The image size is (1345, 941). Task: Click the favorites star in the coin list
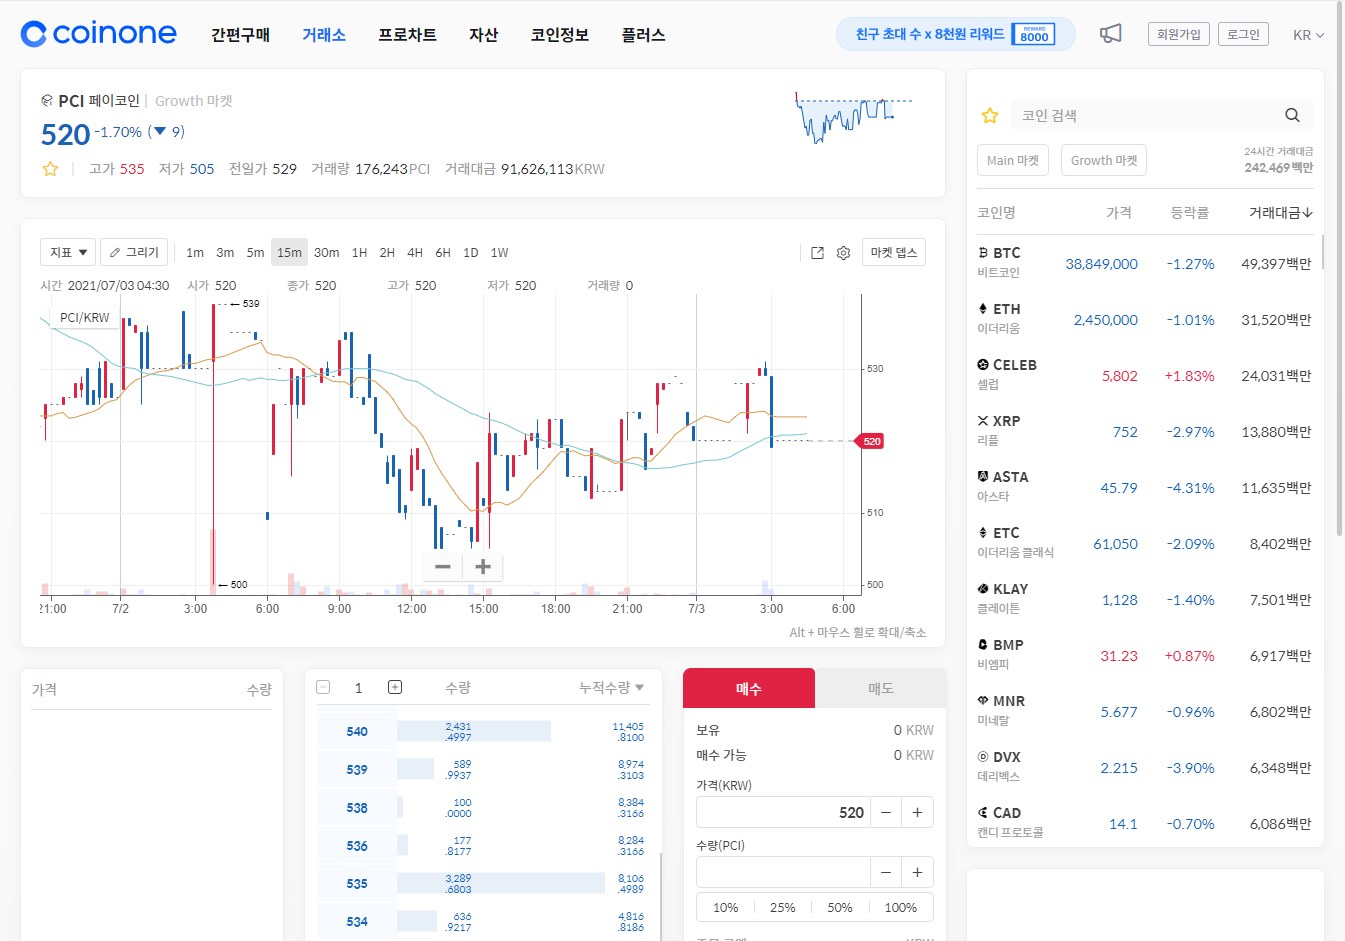990,116
